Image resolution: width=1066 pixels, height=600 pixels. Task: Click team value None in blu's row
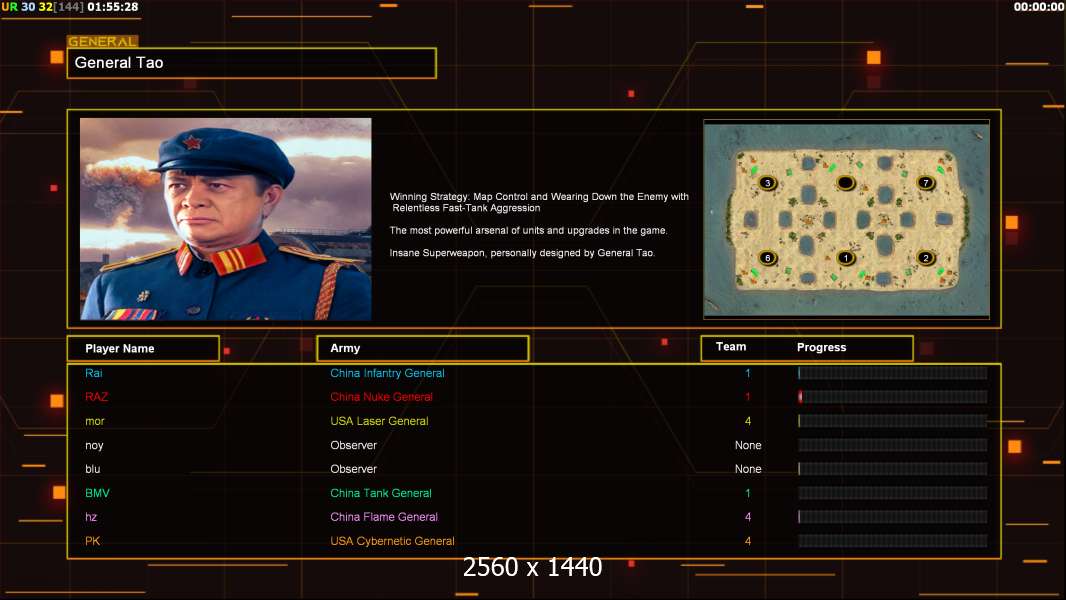[x=748, y=469]
